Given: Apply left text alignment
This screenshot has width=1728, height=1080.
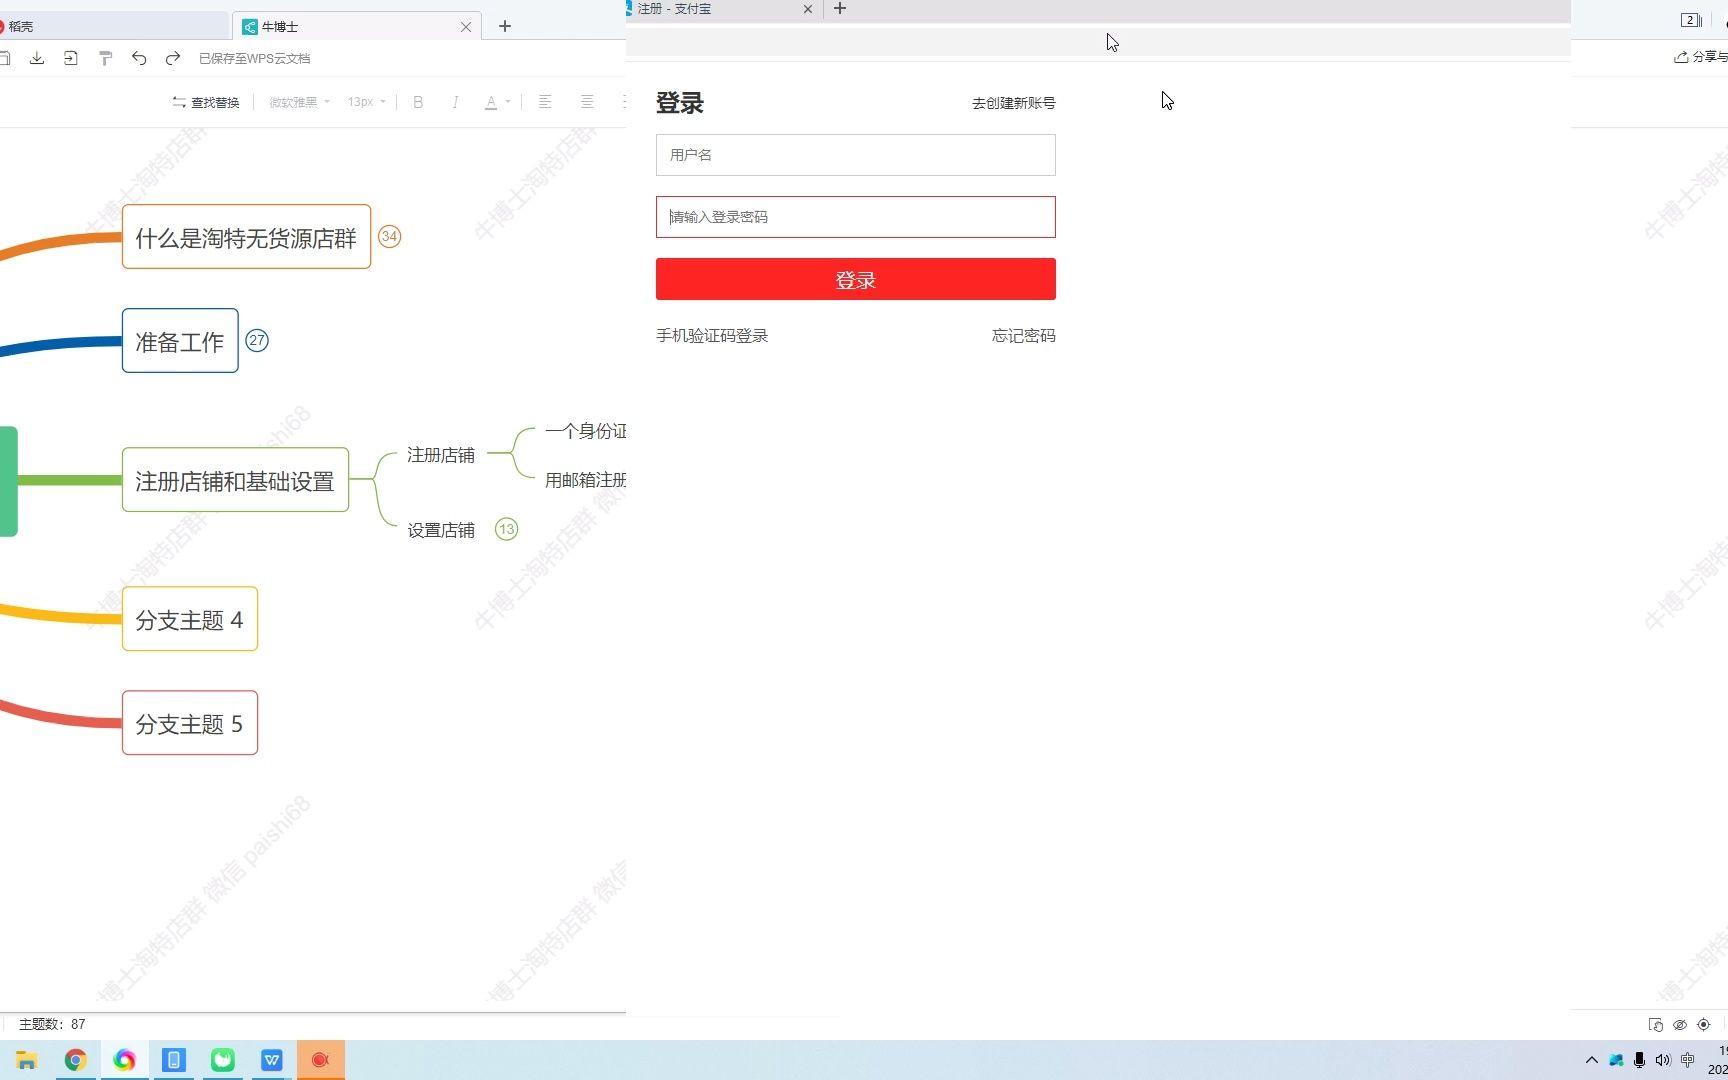Looking at the screenshot, I should click(x=545, y=102).
